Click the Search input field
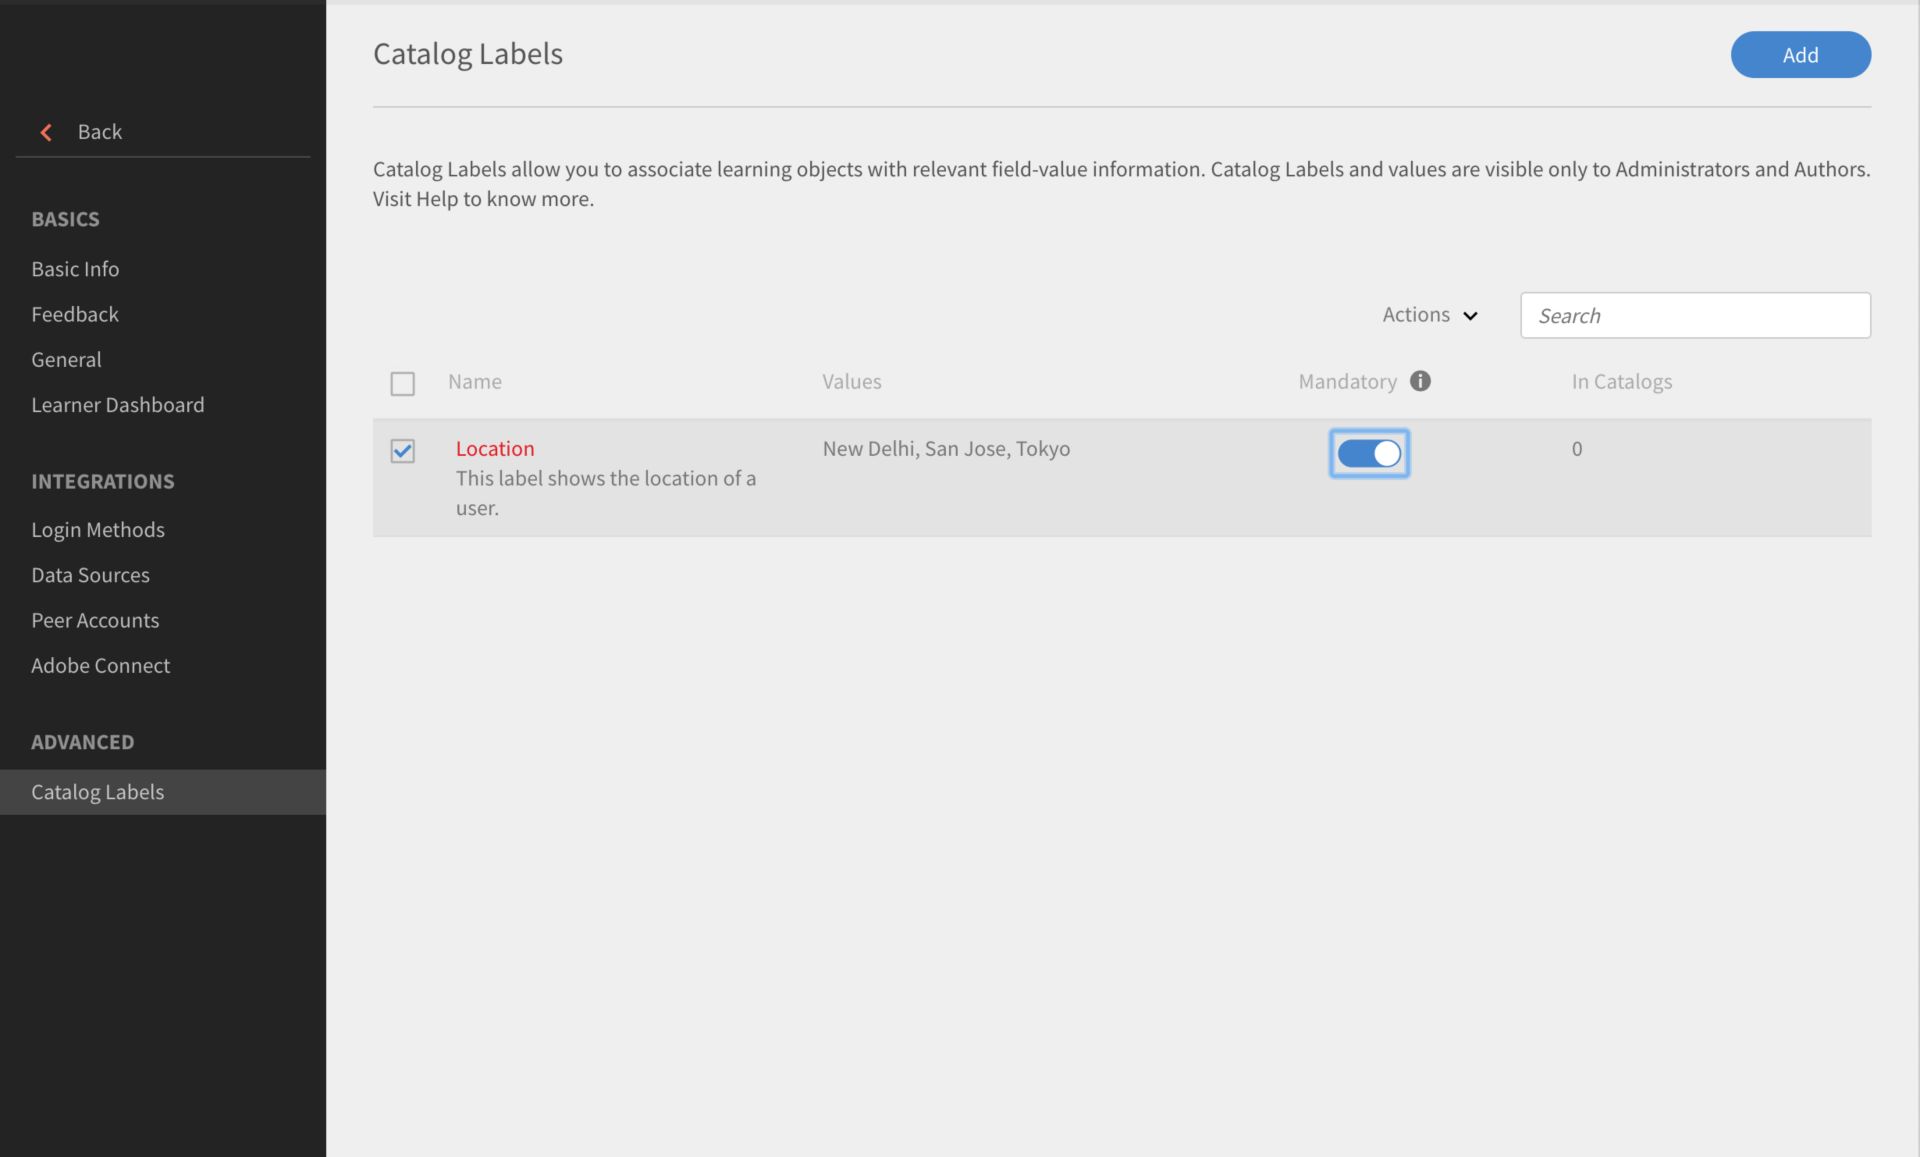This screenshot has width=1920, height=1157. click(1695, 315)
